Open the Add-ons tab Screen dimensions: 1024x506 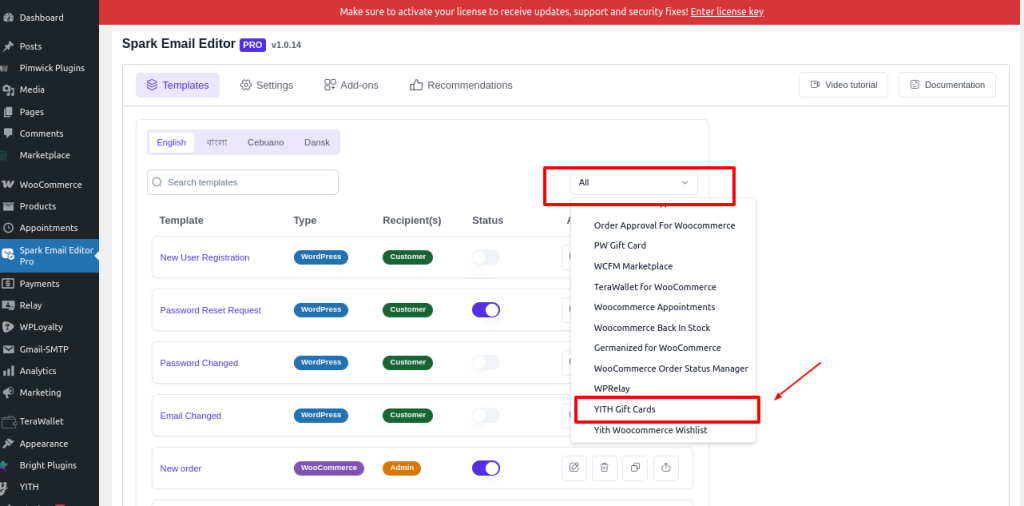coord(351,85)
